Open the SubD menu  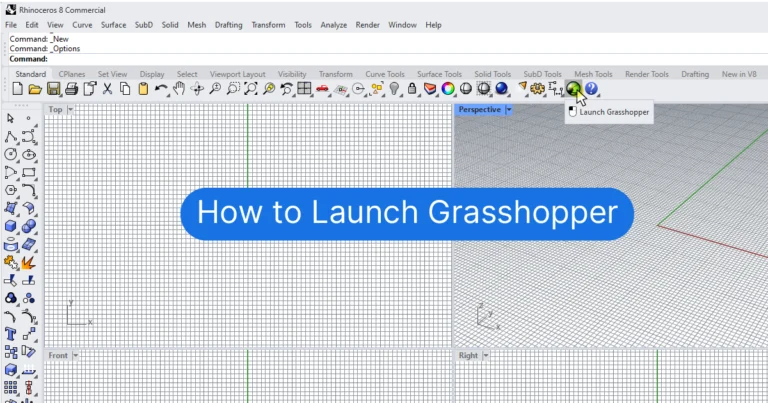[144, 25]
